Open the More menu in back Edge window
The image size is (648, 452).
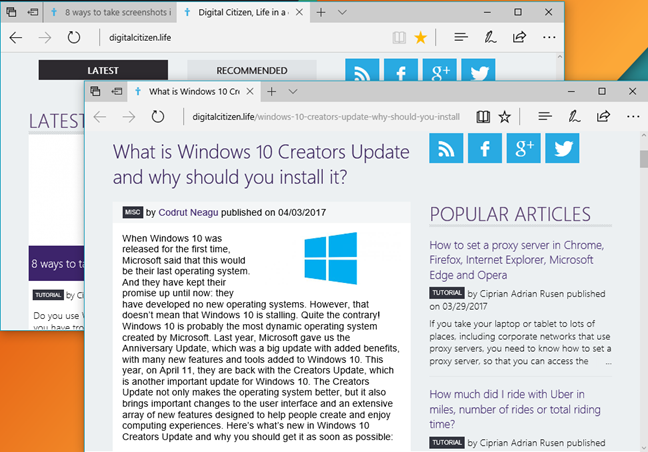pos(549,38)
